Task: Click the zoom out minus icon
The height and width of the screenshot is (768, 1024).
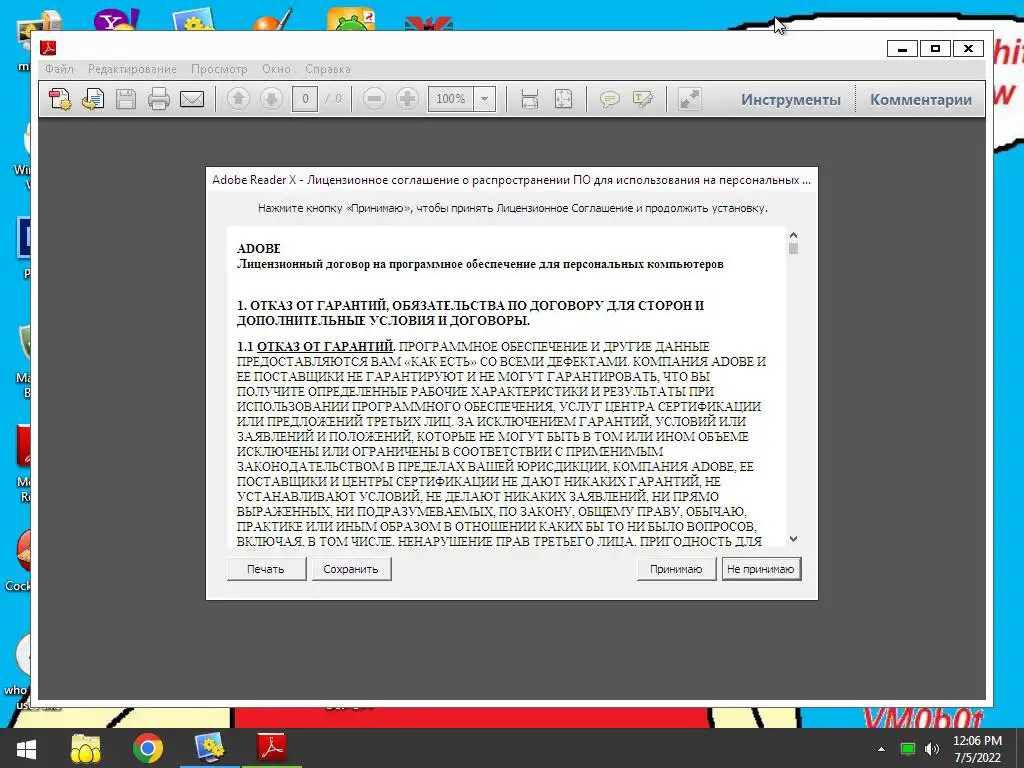Action: coord(374,99)
